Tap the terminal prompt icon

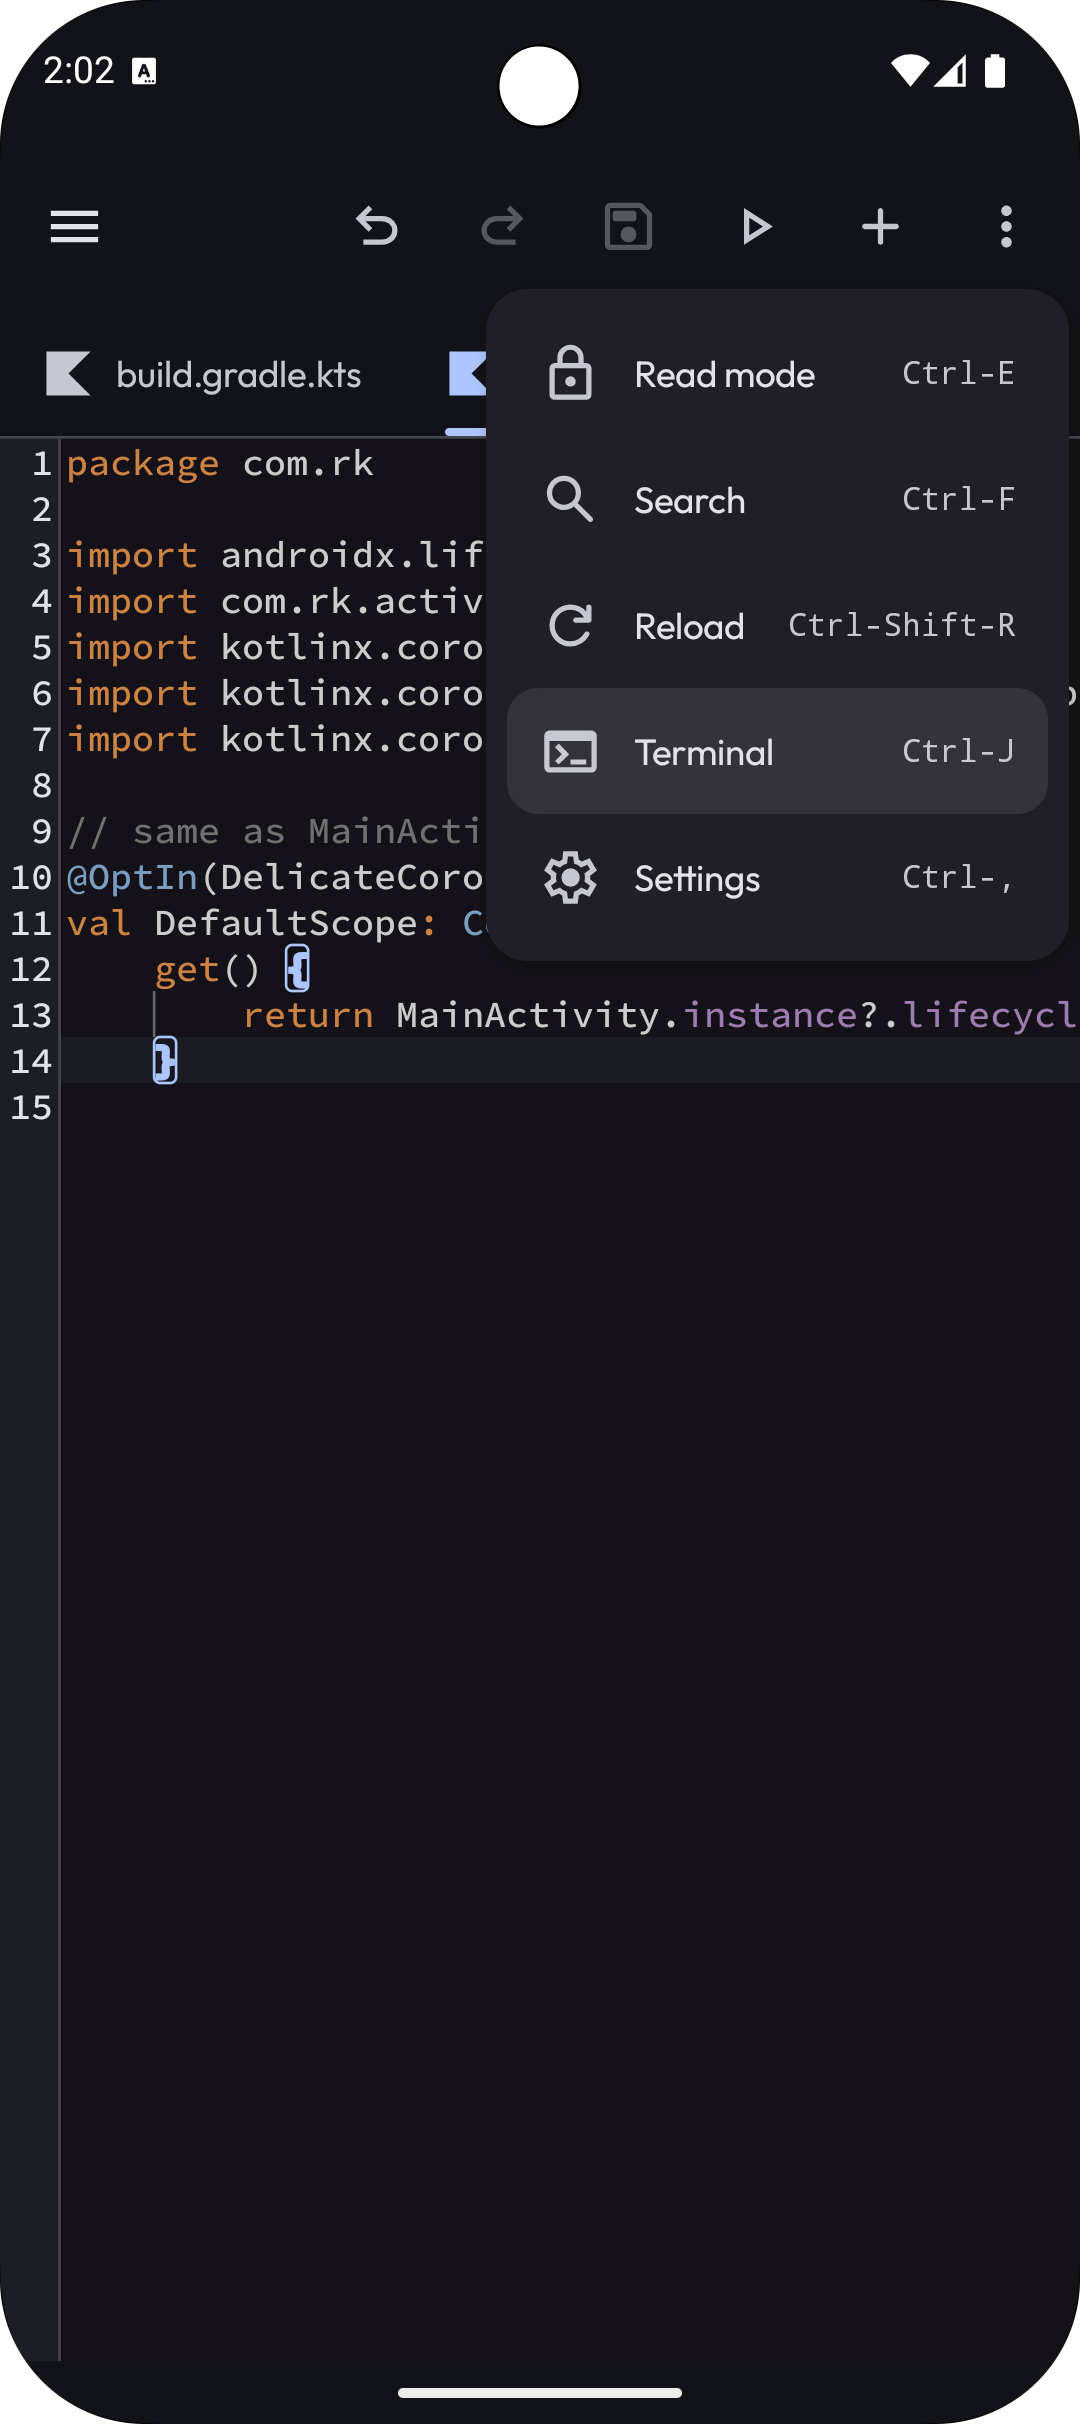pyautogui.click(x=570, y=752)
